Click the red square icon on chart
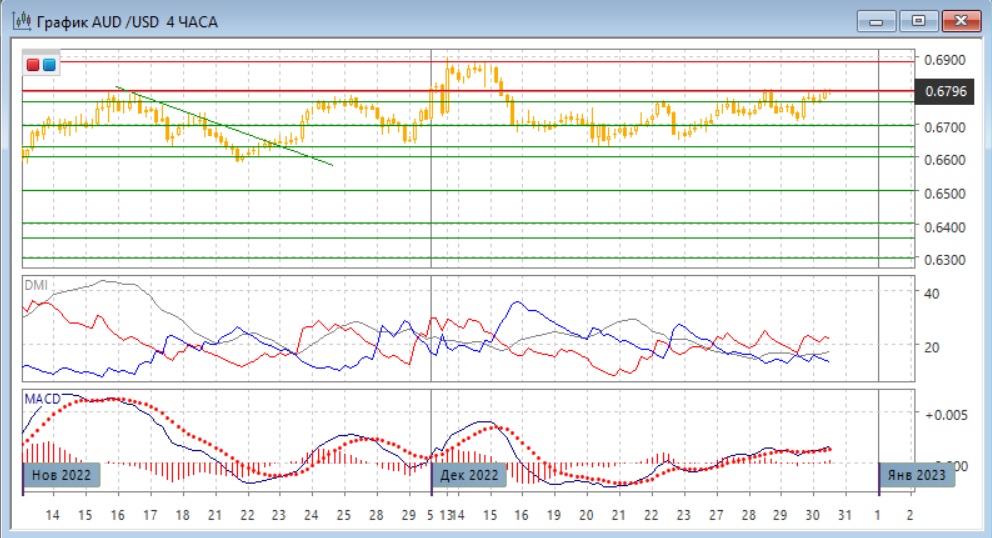The width and height of the screenshot is (992, 538). point(34,65)
